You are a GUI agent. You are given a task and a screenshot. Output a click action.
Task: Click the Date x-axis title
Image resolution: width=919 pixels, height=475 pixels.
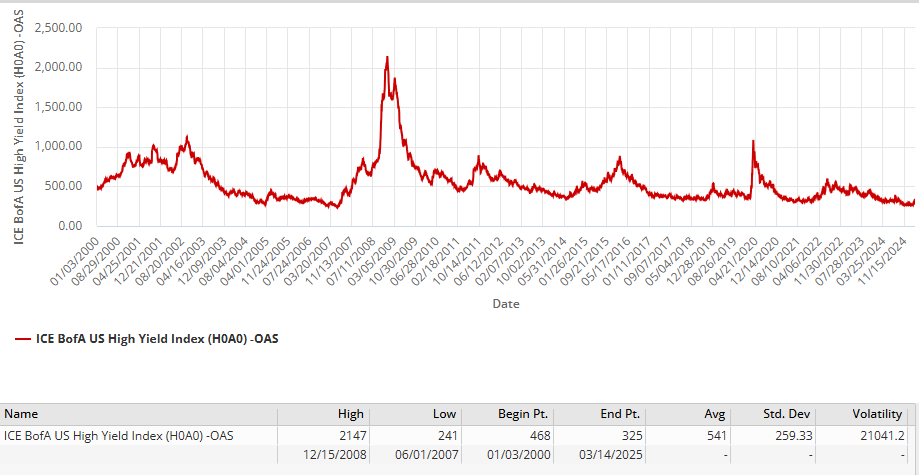click(x=505, y=304)
